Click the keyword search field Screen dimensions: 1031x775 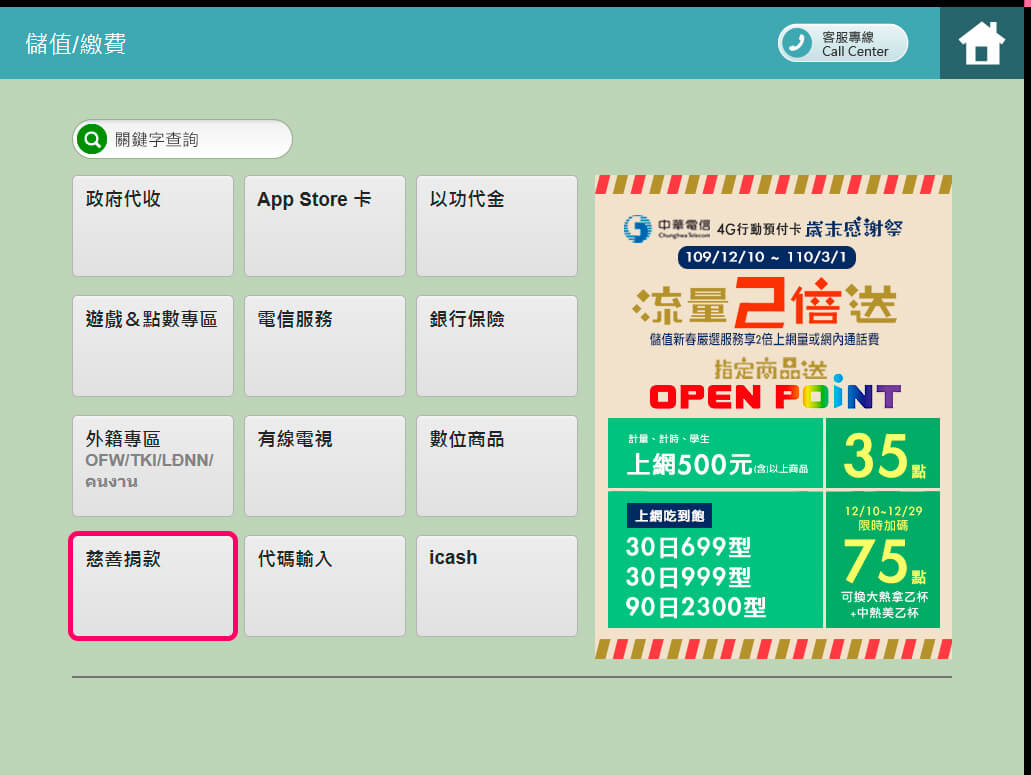tap(195, 140)
